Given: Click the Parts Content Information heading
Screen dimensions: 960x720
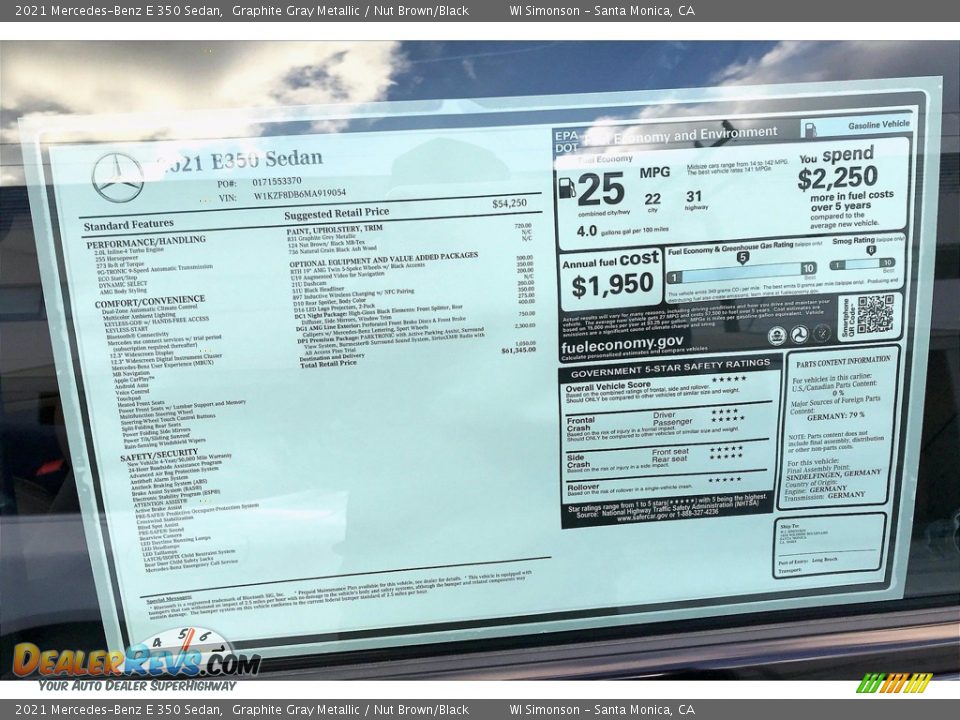Looking at the screenshot, I should click(x=843, y=360).
